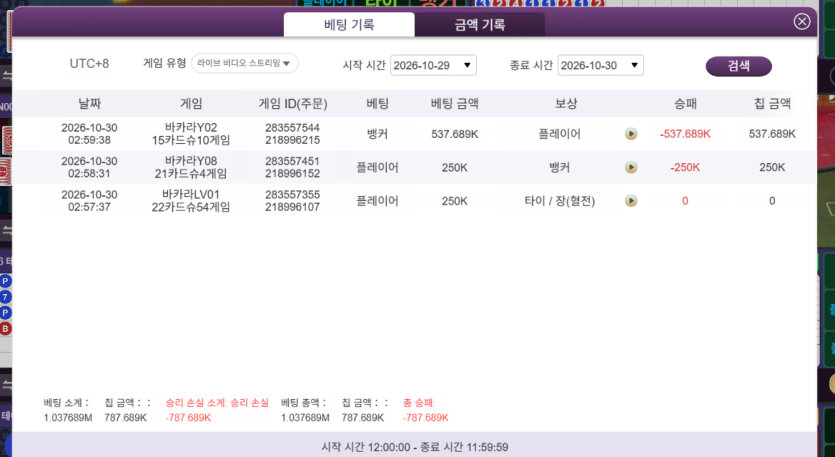835x457 pixels.
Task: Click the 칩 금액 column header
Action: [x=772, y=103]
